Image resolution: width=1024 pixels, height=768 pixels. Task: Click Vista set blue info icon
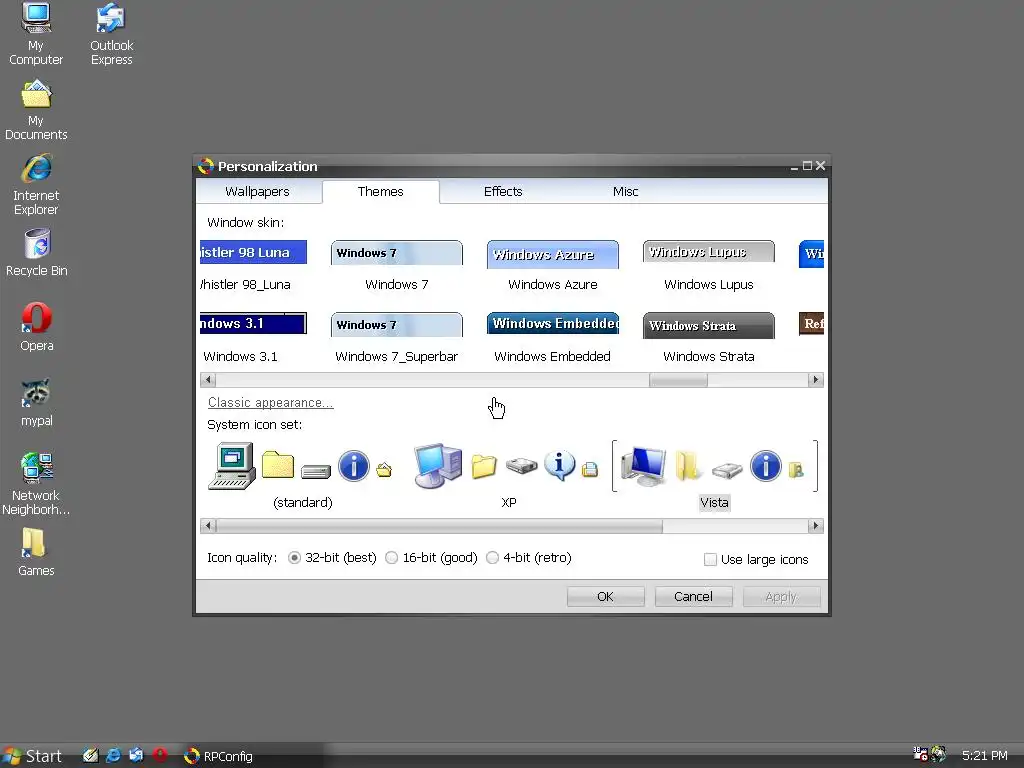pos(765,466)
